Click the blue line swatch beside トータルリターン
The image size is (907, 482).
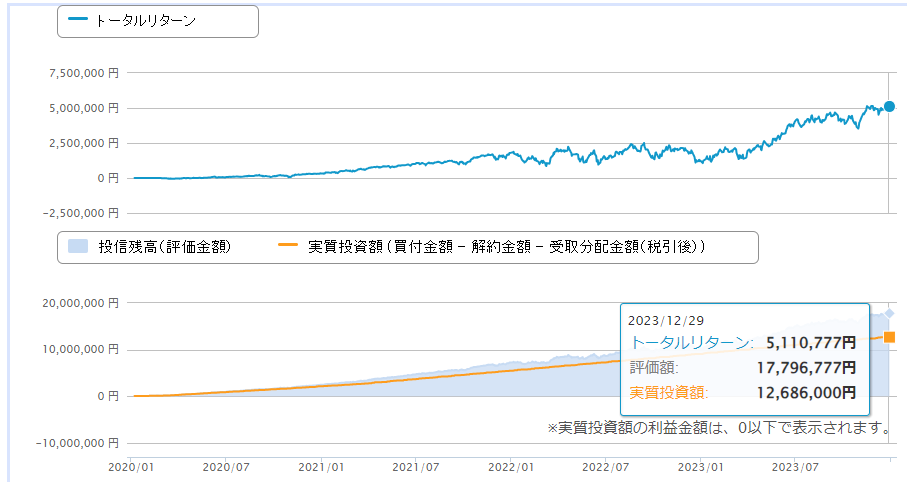[78, 19]
